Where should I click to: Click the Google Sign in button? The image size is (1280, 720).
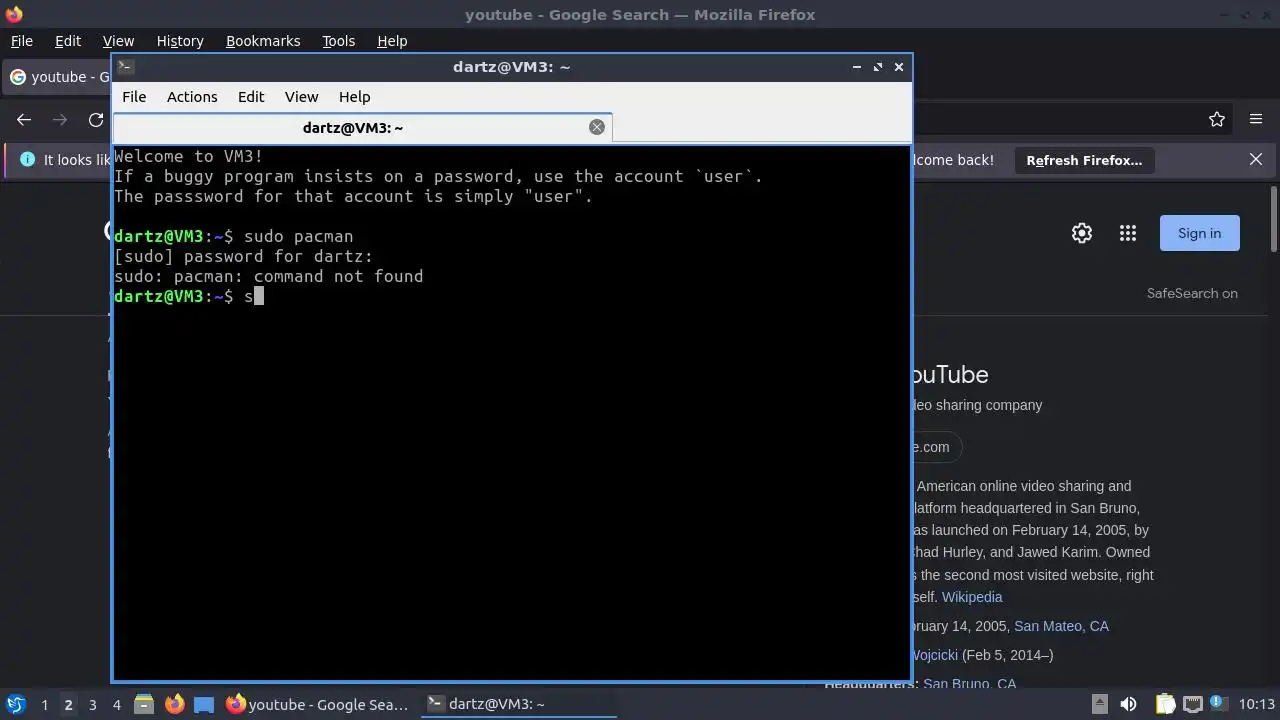click(x=1199, y=233)
